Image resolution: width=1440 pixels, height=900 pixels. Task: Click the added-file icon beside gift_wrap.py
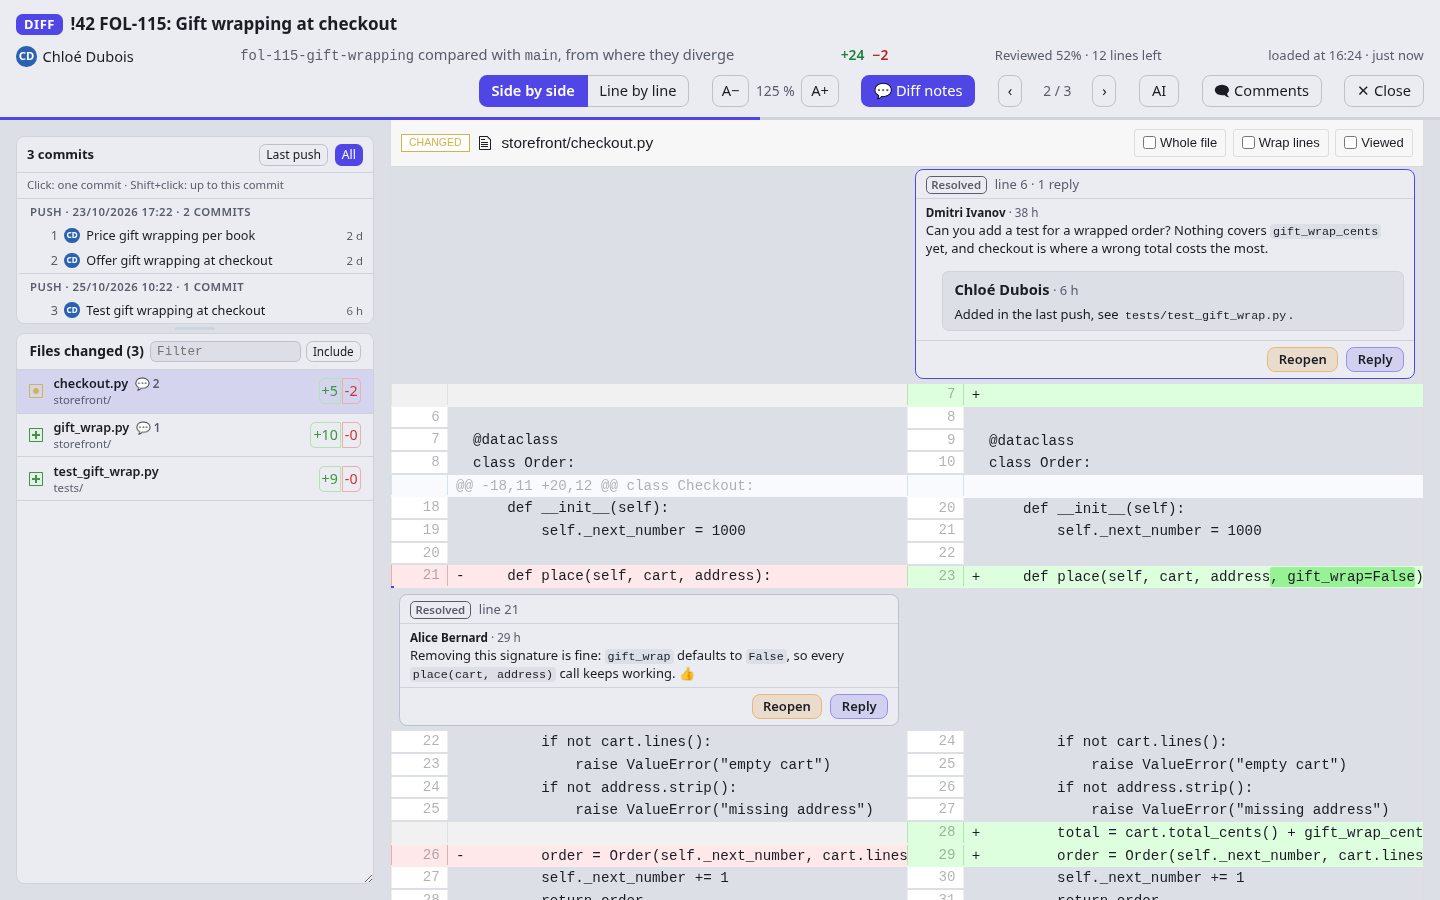(36, 435)
